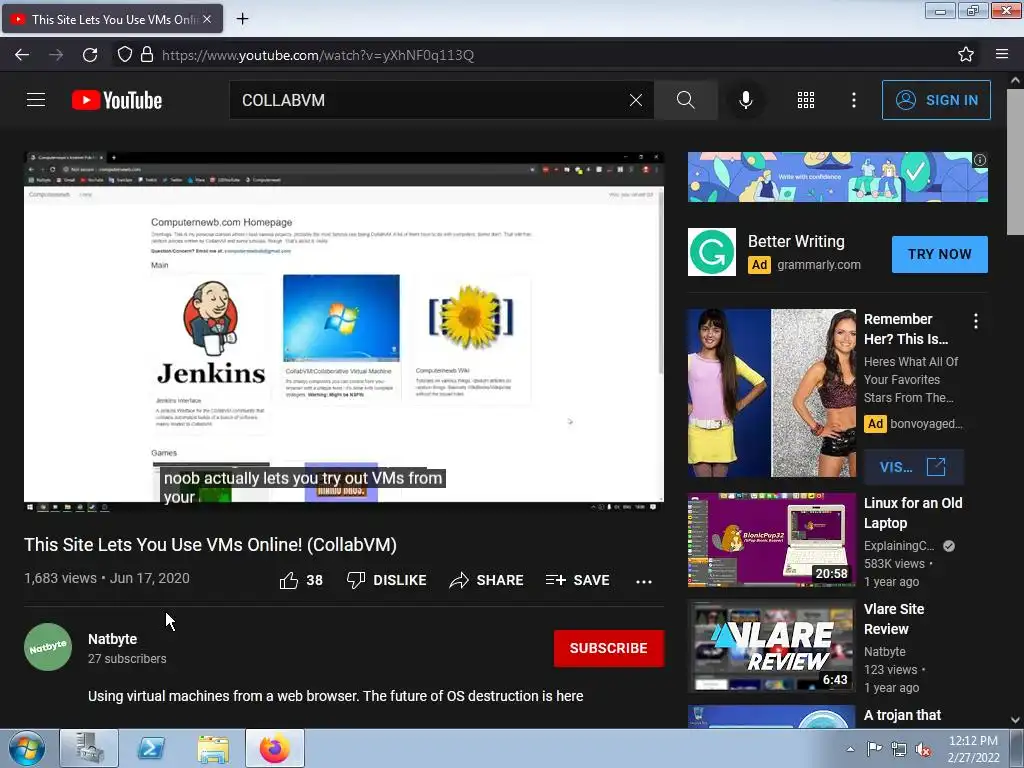Open the YouTube apps grid
This screenshot has height=768, width=1024.
[806, 100]
